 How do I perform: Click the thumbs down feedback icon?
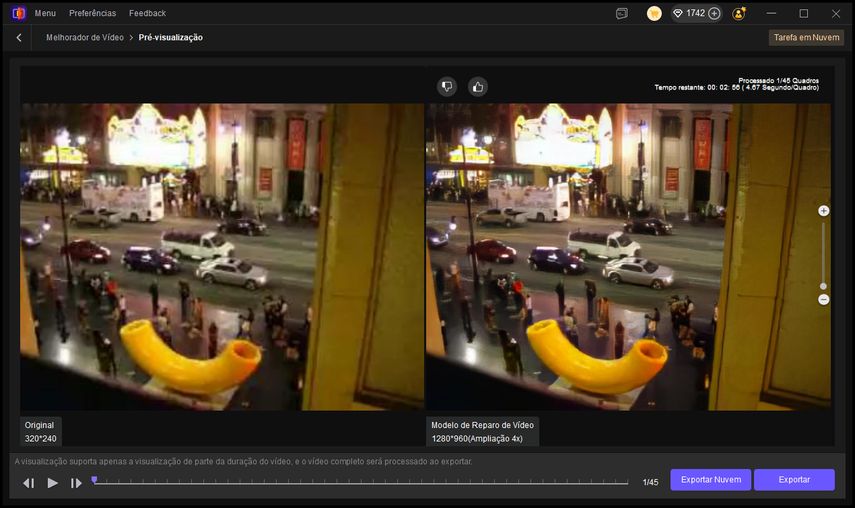coord(447,87)
